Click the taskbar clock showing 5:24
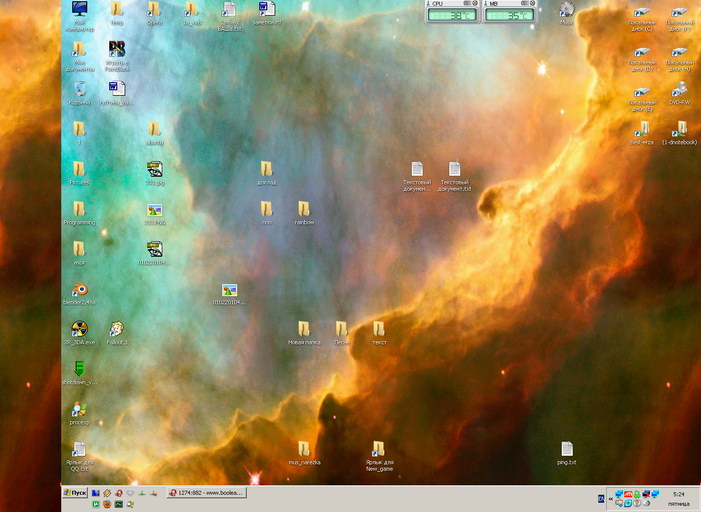The width and height of the screenshot is (701, 512). pyautogui.click(x=679, y=494)
